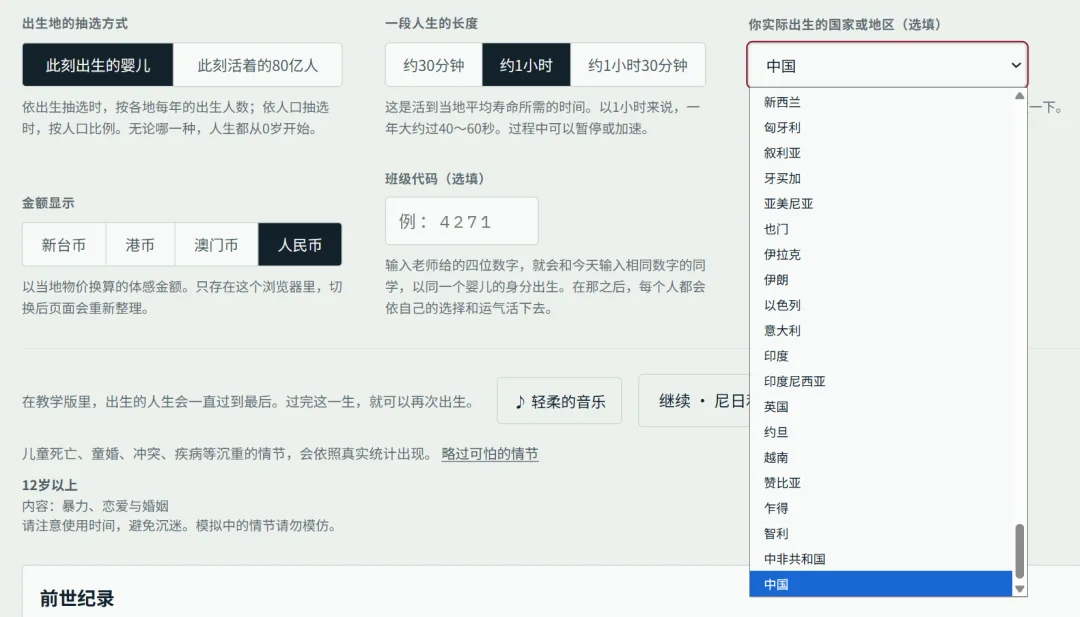Click the 前世纪录 heading
Image resolution: width=1080 pixels, height=617 pixels.
[76, 598]
